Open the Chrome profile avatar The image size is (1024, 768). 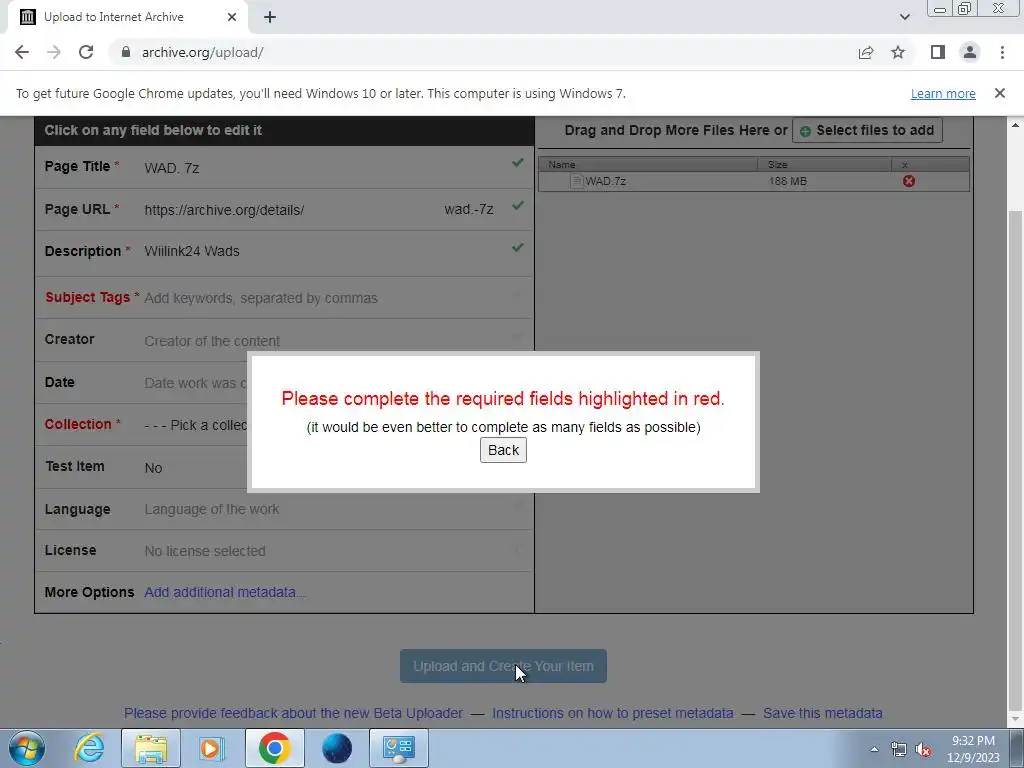point(970,52)
